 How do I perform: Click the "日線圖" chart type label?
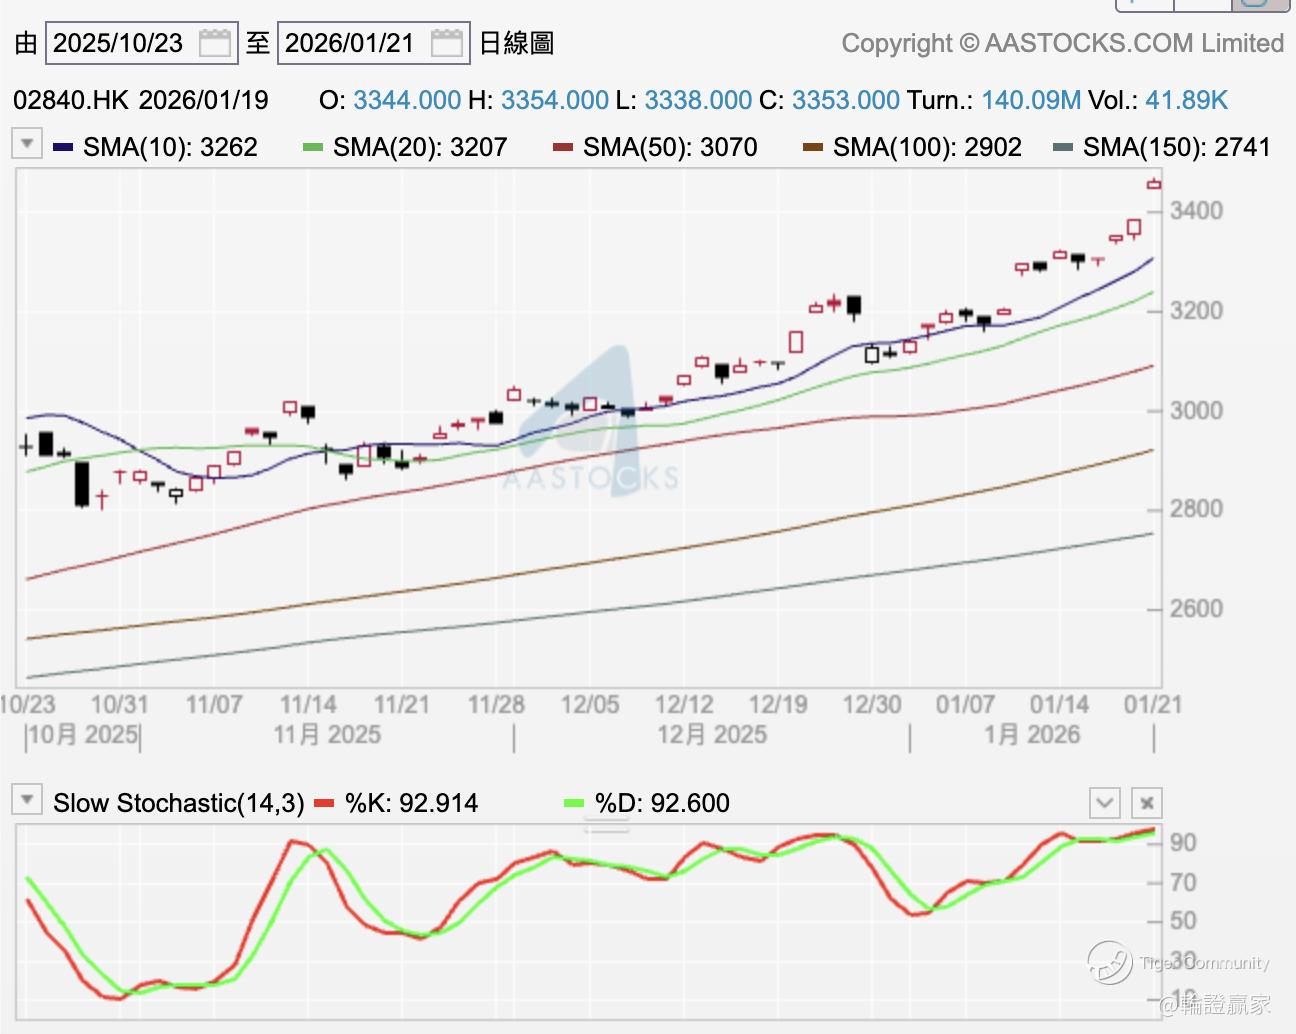pos(517,43)
